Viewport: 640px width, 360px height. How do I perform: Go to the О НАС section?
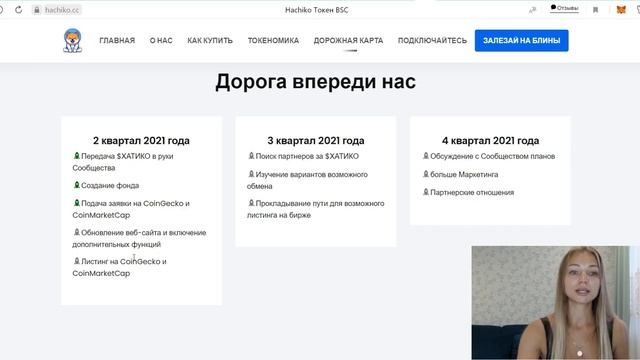(161, 40)
